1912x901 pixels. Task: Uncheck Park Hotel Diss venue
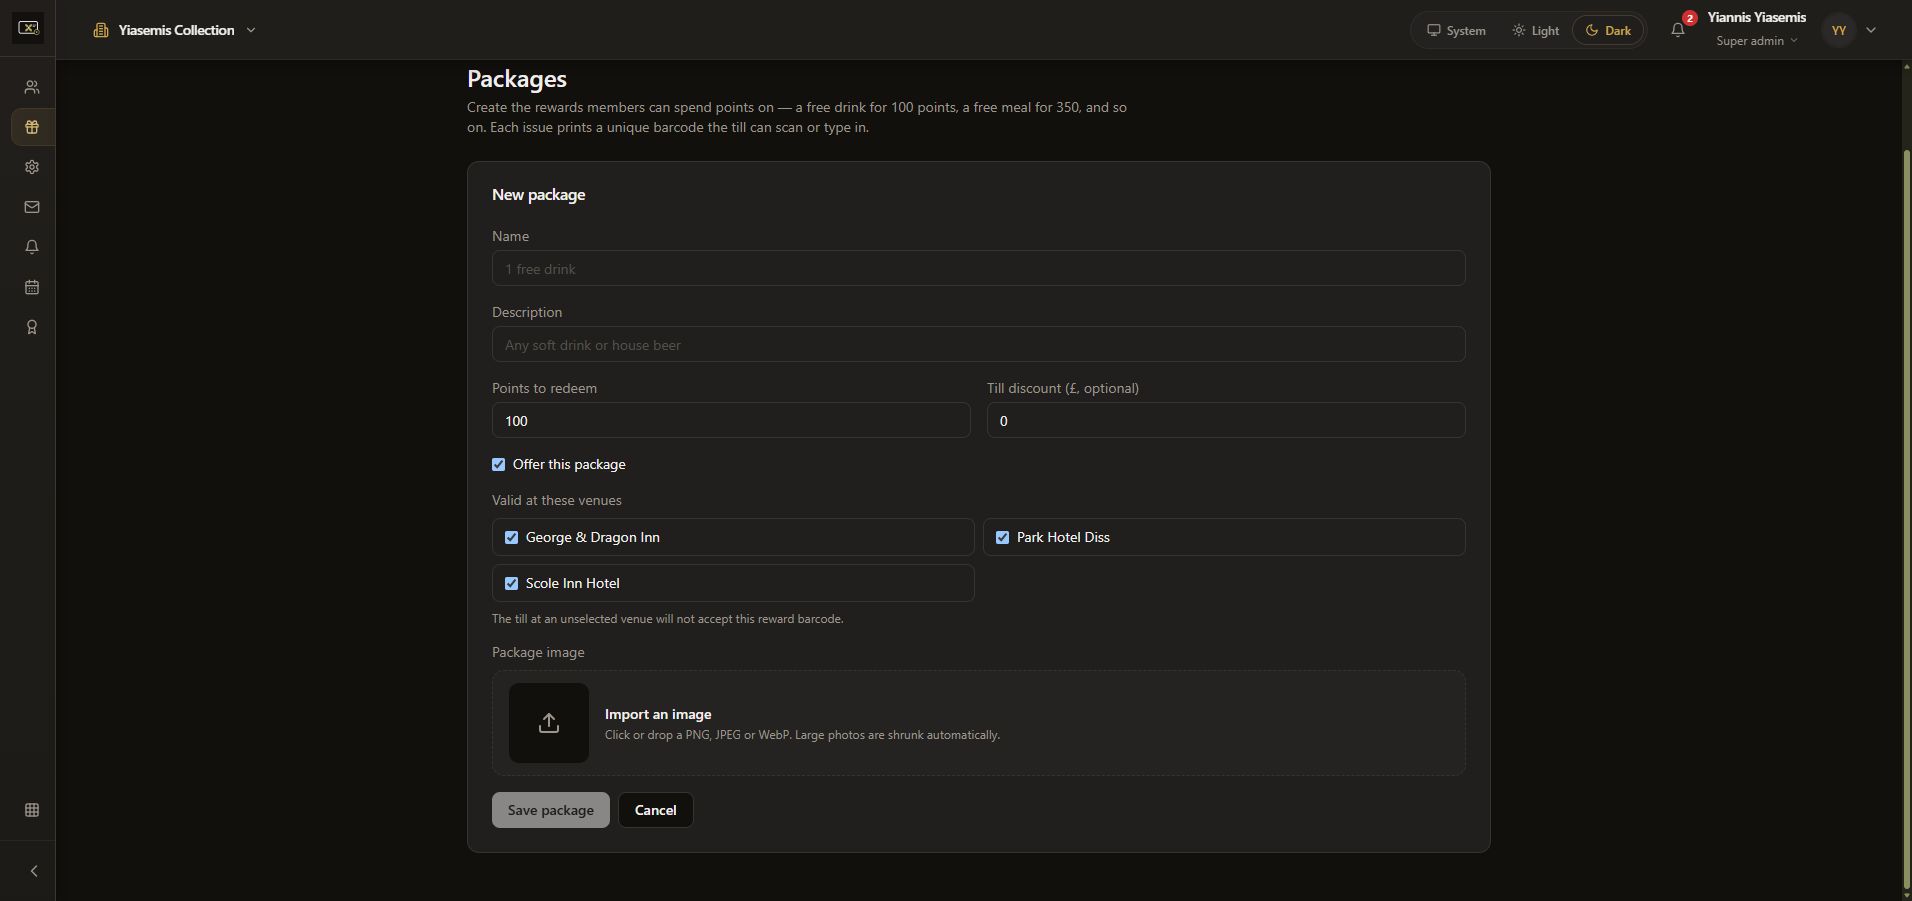tap(1002, 537)
